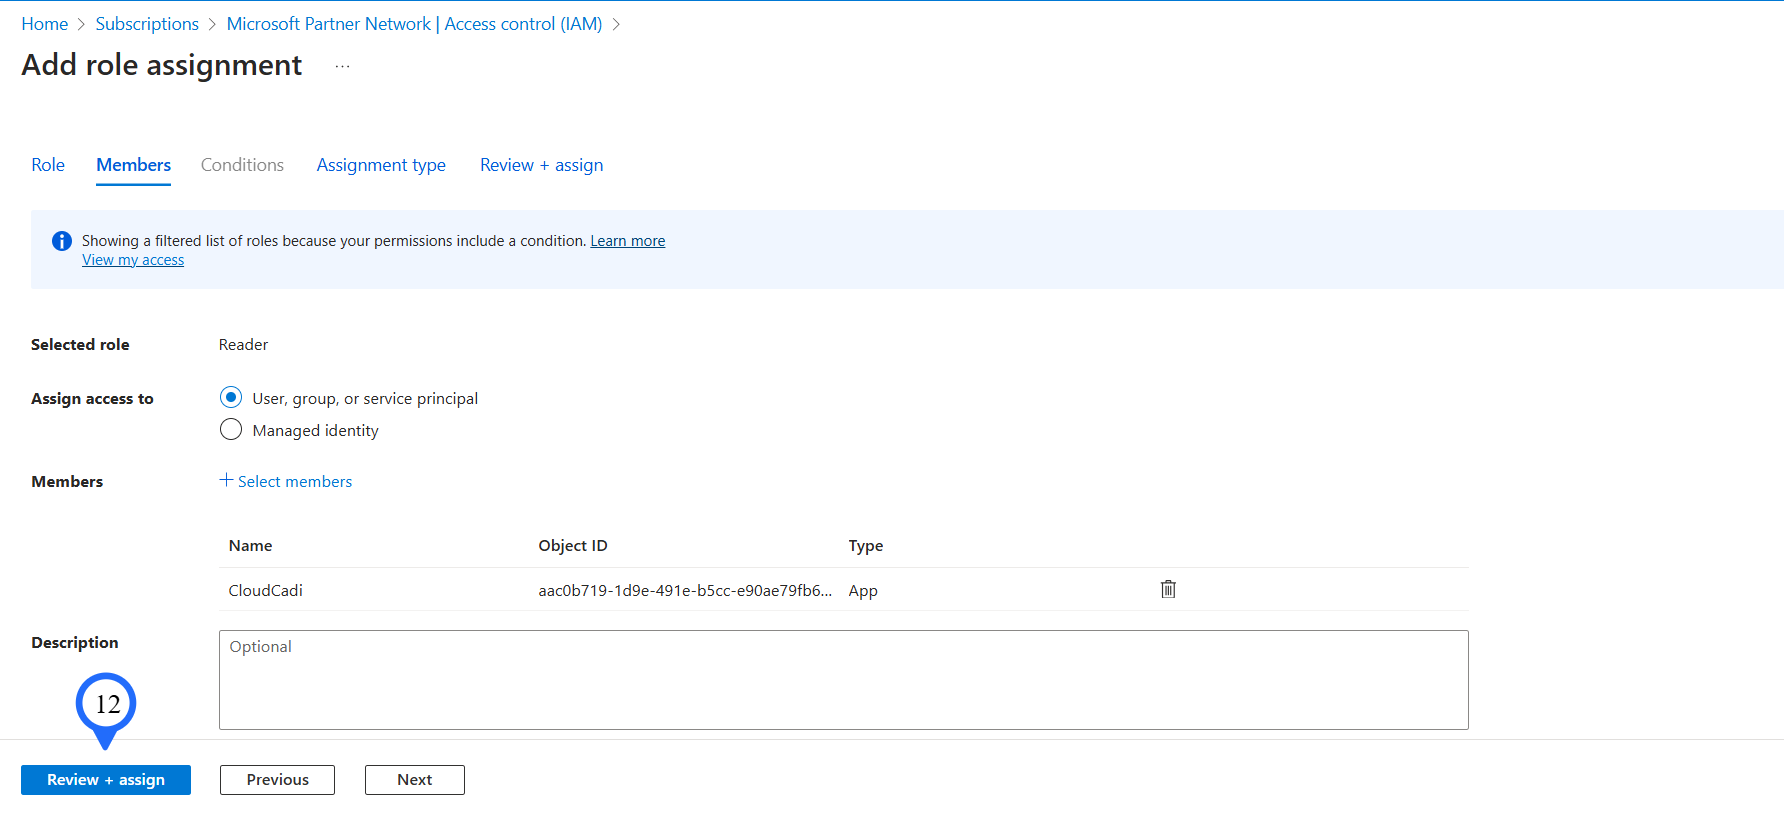Click the Previous button
This screenshot has height=820, width=1784.
pyautogui.click(x=277, y=780)
